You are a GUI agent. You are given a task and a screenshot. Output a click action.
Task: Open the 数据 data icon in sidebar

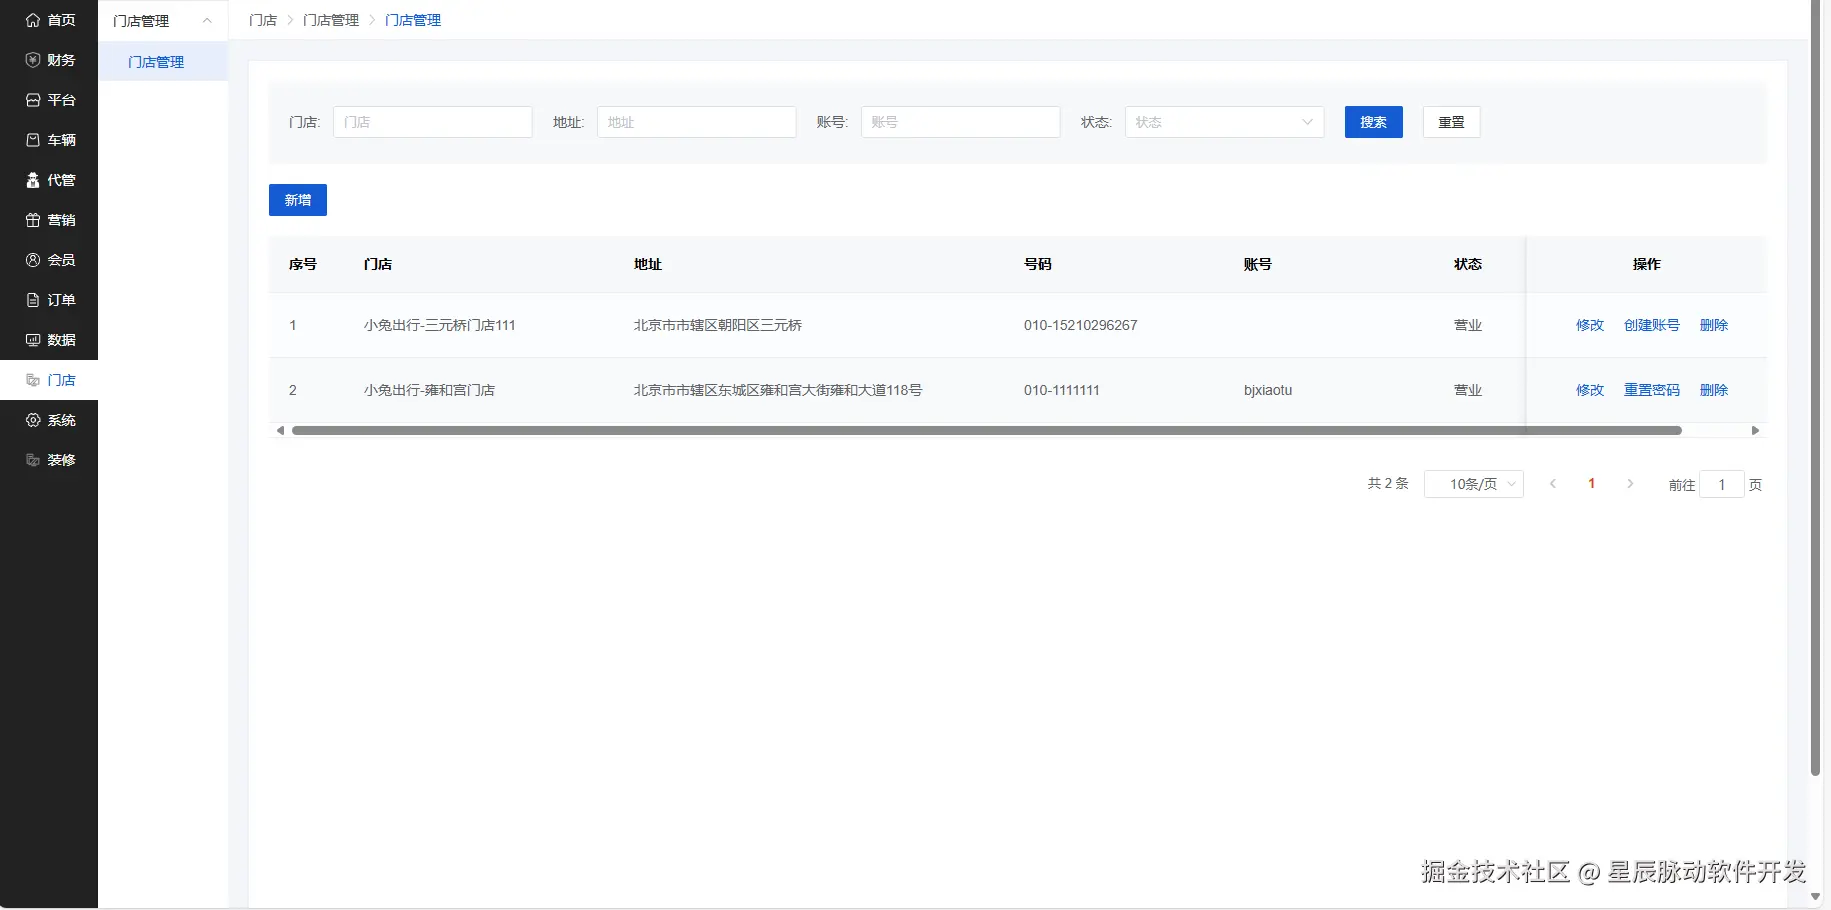[33, 340]
